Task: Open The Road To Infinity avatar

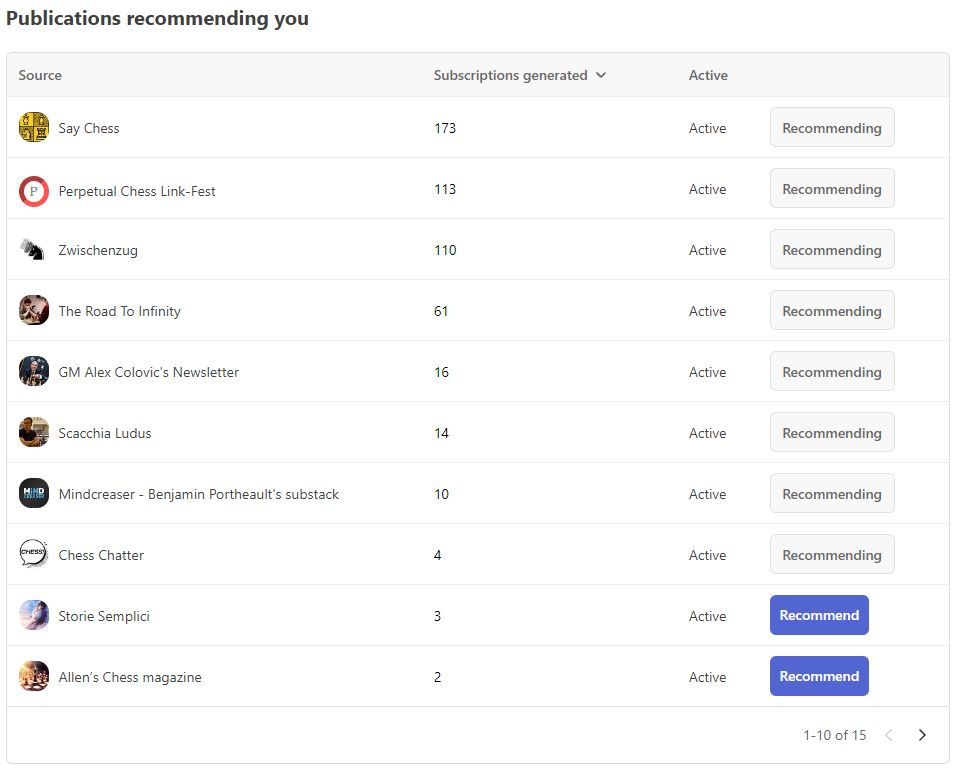Action: coord(34,311)
